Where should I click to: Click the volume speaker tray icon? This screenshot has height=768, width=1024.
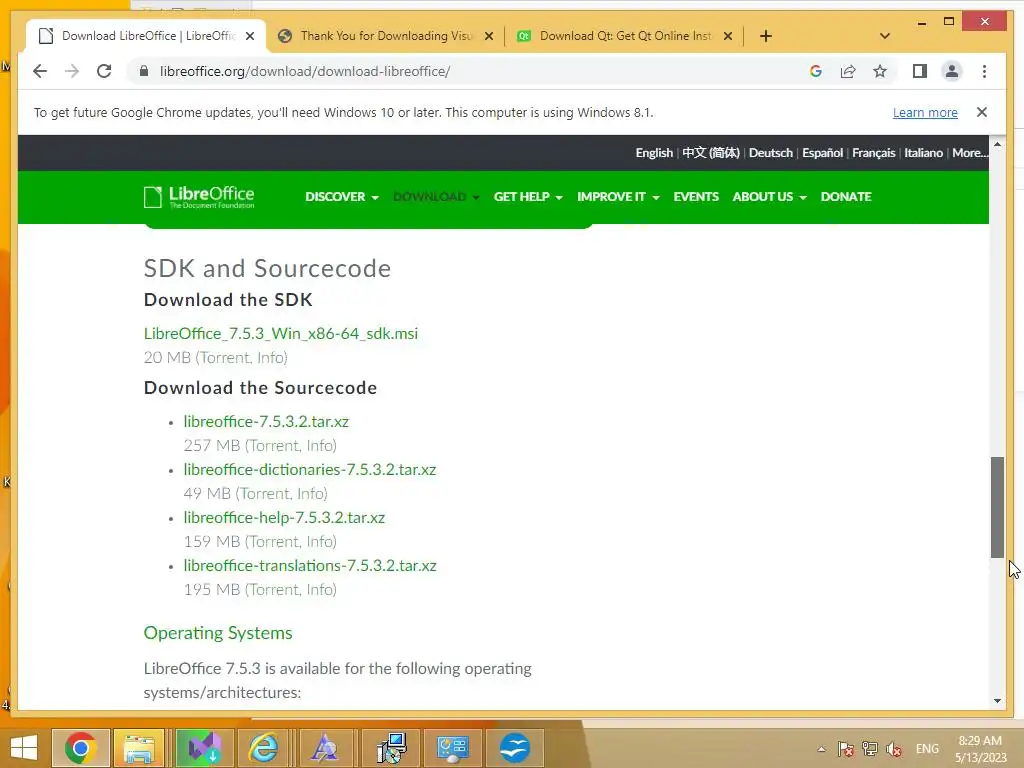point(894,749)
